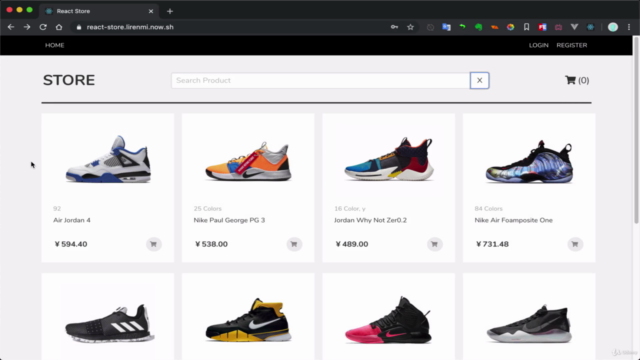
Task: Select the Jordan Why Not Zer0.2 name
Action: (370, 220)
